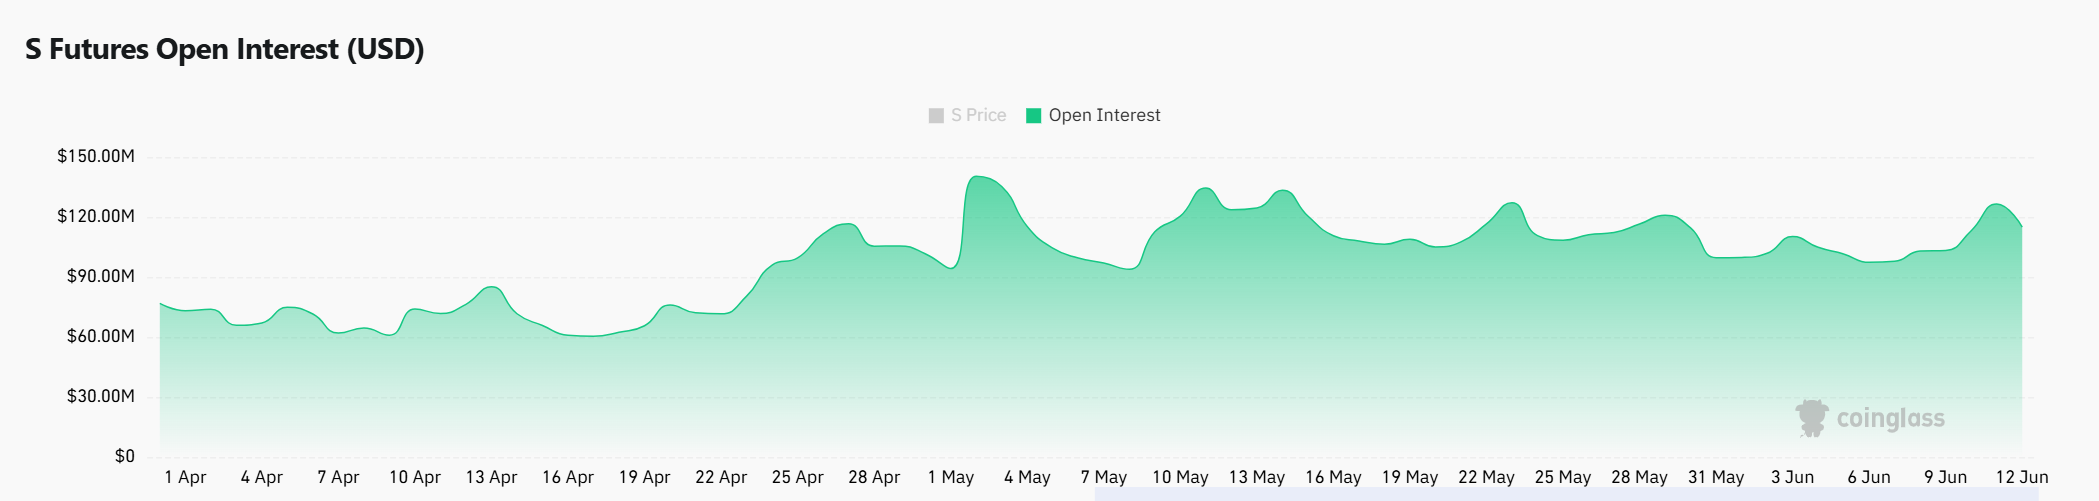Click the range selector bar below the dates

click(x=1566, y=494)
